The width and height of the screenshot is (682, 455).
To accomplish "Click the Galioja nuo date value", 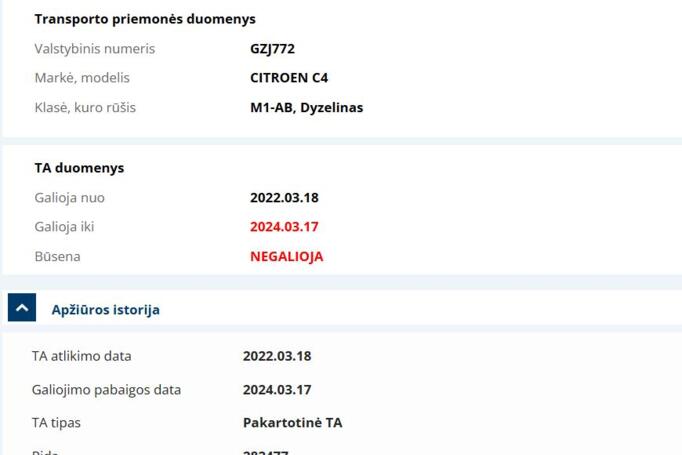I will pos(284,197).
